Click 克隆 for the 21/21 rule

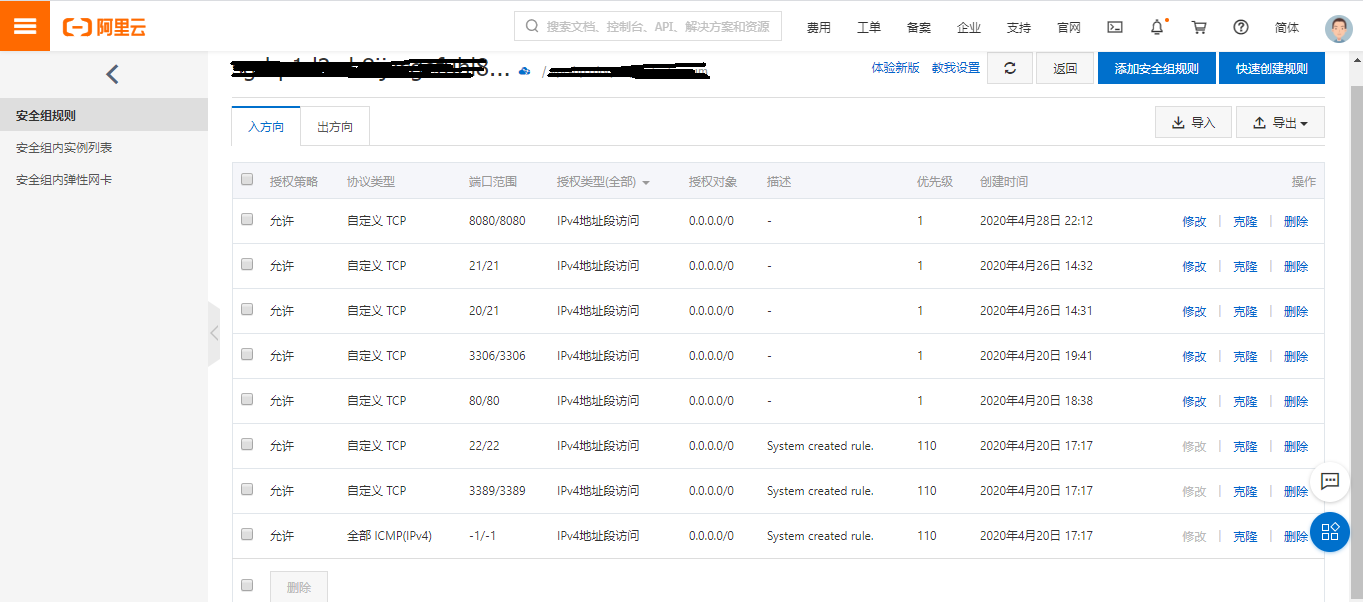click(1245, 267)
